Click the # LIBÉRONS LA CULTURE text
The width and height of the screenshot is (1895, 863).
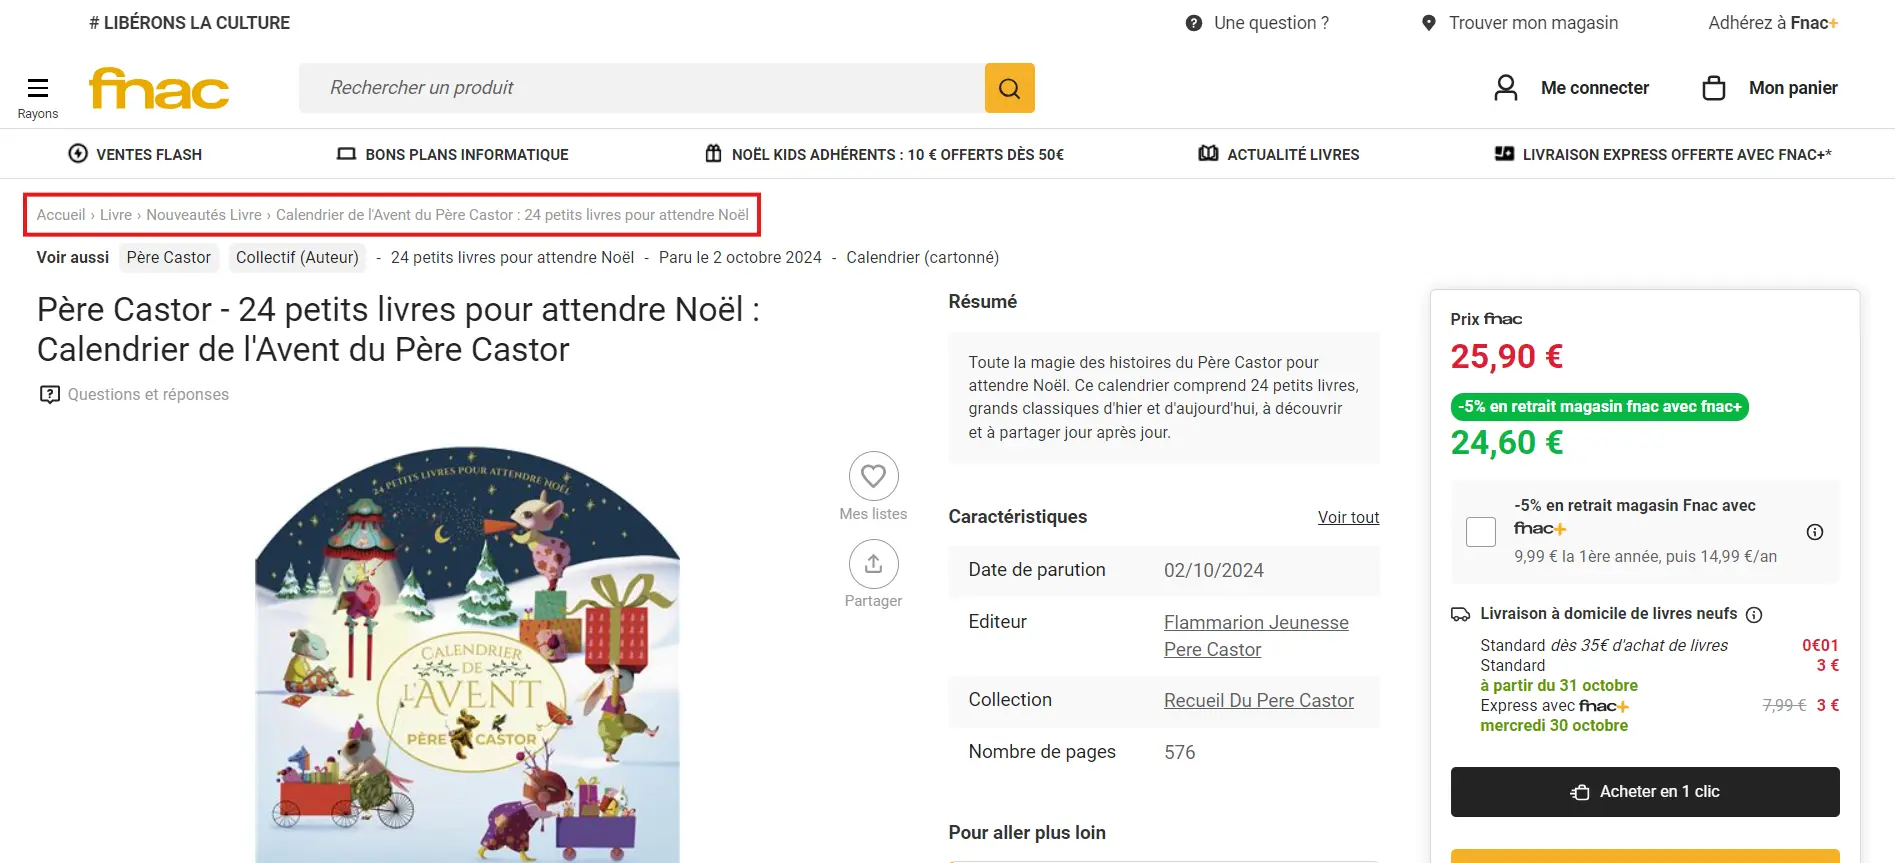pyautogui.click(x=189, y=23)
